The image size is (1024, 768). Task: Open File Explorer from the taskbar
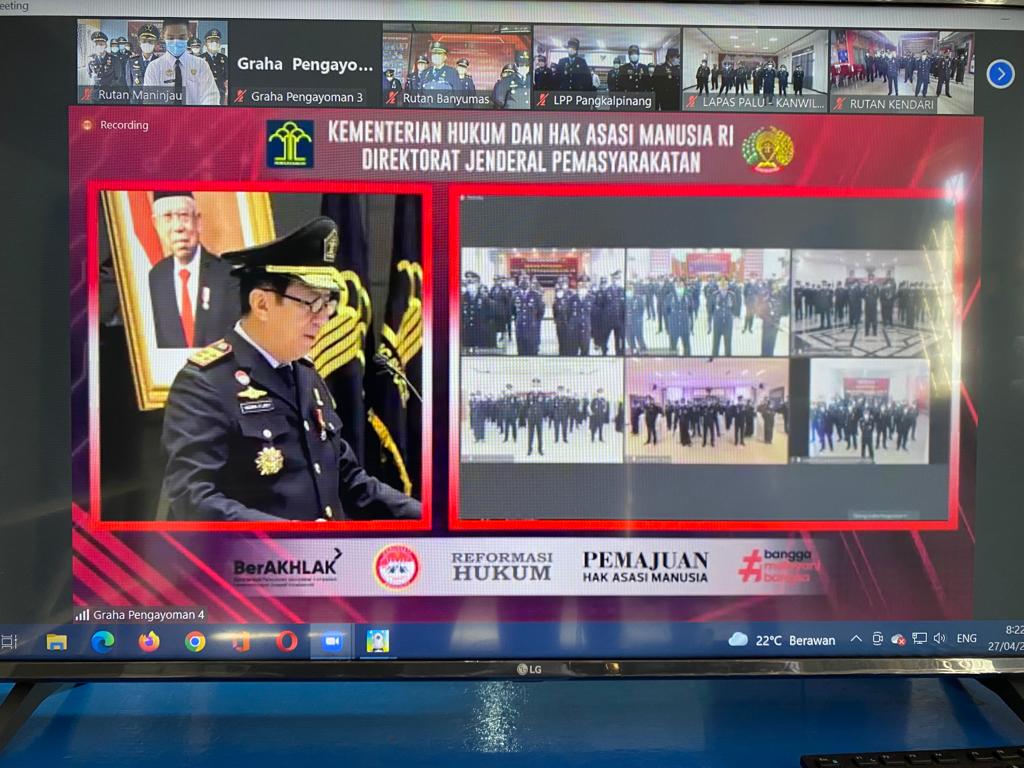click(x=57, y=642)
